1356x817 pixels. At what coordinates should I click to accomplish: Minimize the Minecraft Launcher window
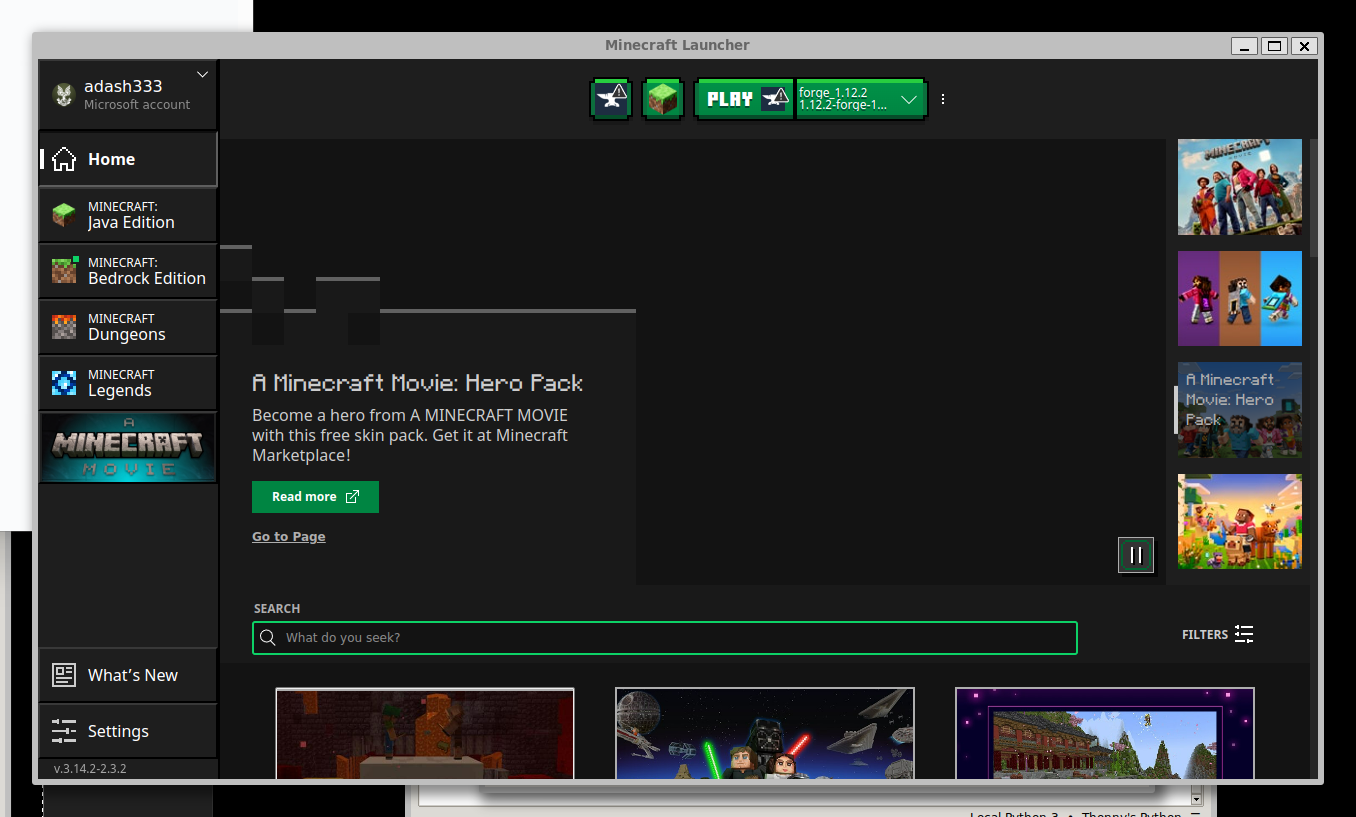click(x=1245, y=46)
